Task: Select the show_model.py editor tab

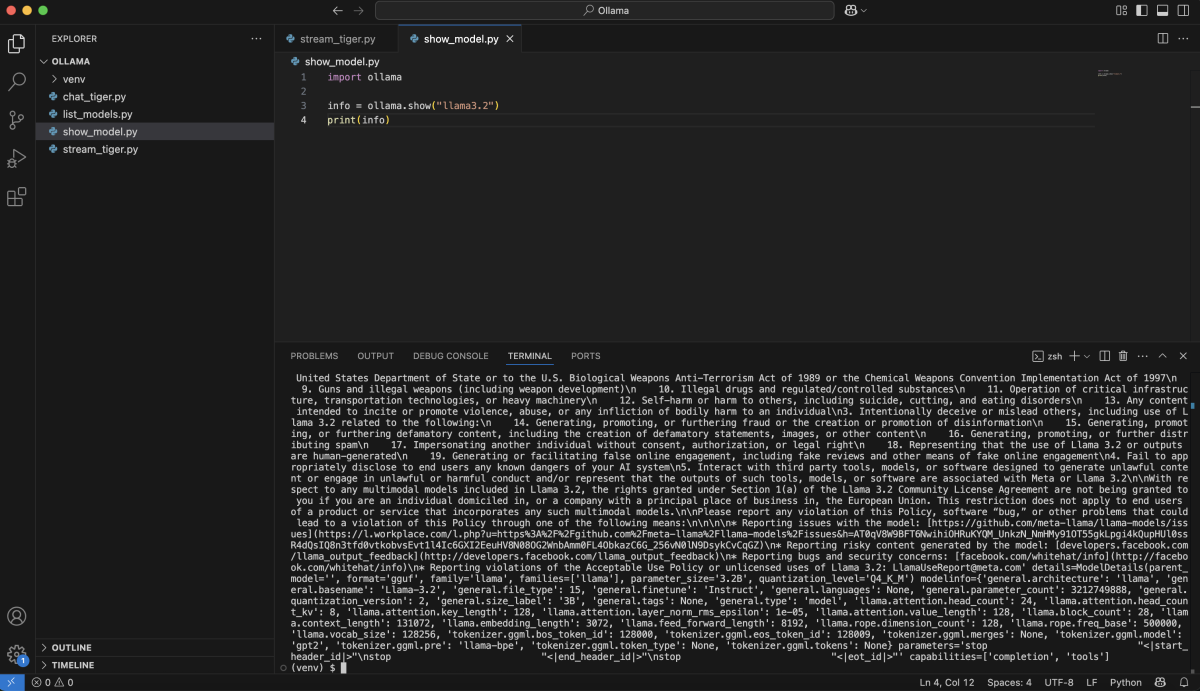Action: click(x=461, y=39)
